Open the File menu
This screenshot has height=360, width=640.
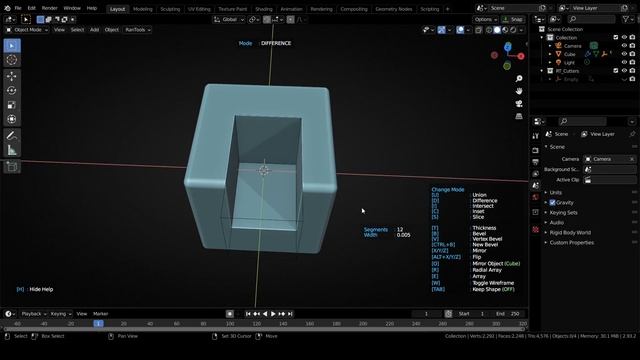18,8
